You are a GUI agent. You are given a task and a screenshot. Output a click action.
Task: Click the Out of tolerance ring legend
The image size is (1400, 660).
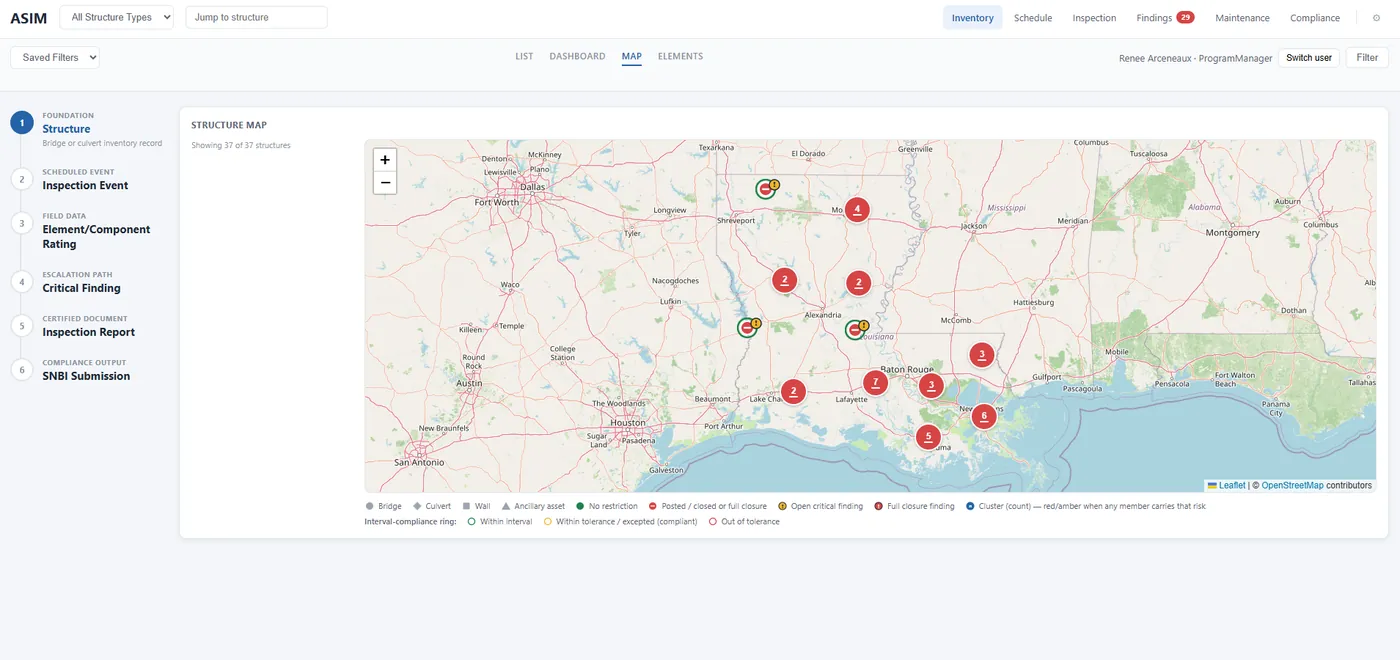point(744,521)
